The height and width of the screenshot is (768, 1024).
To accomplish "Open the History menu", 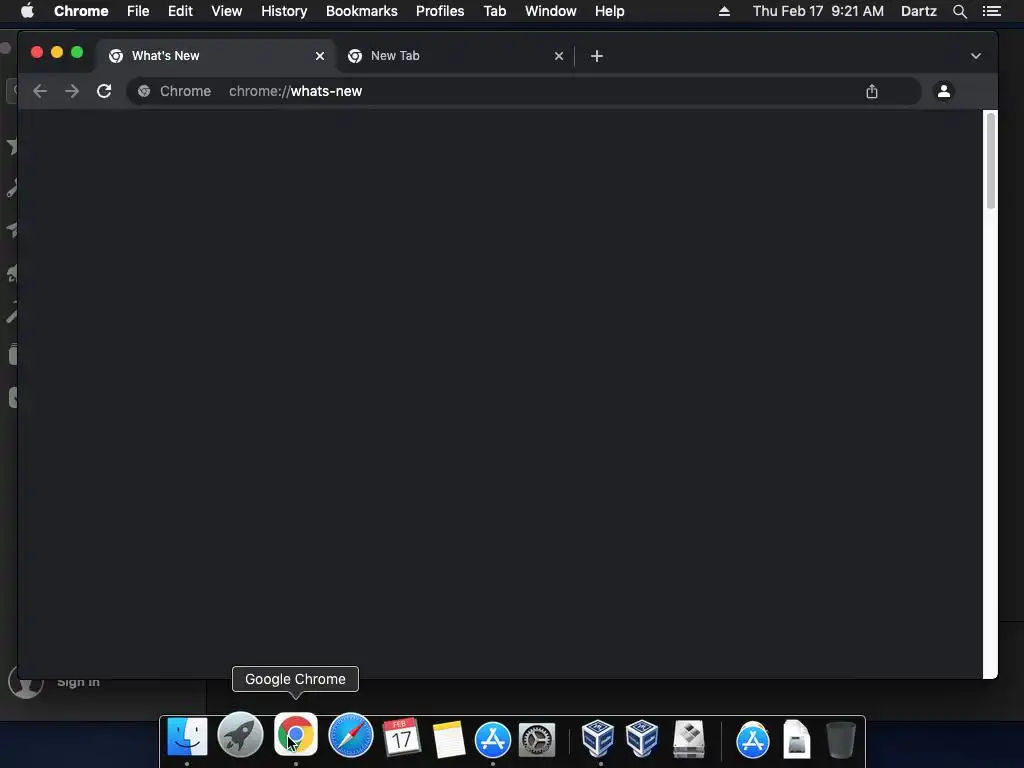I will 284,11.
